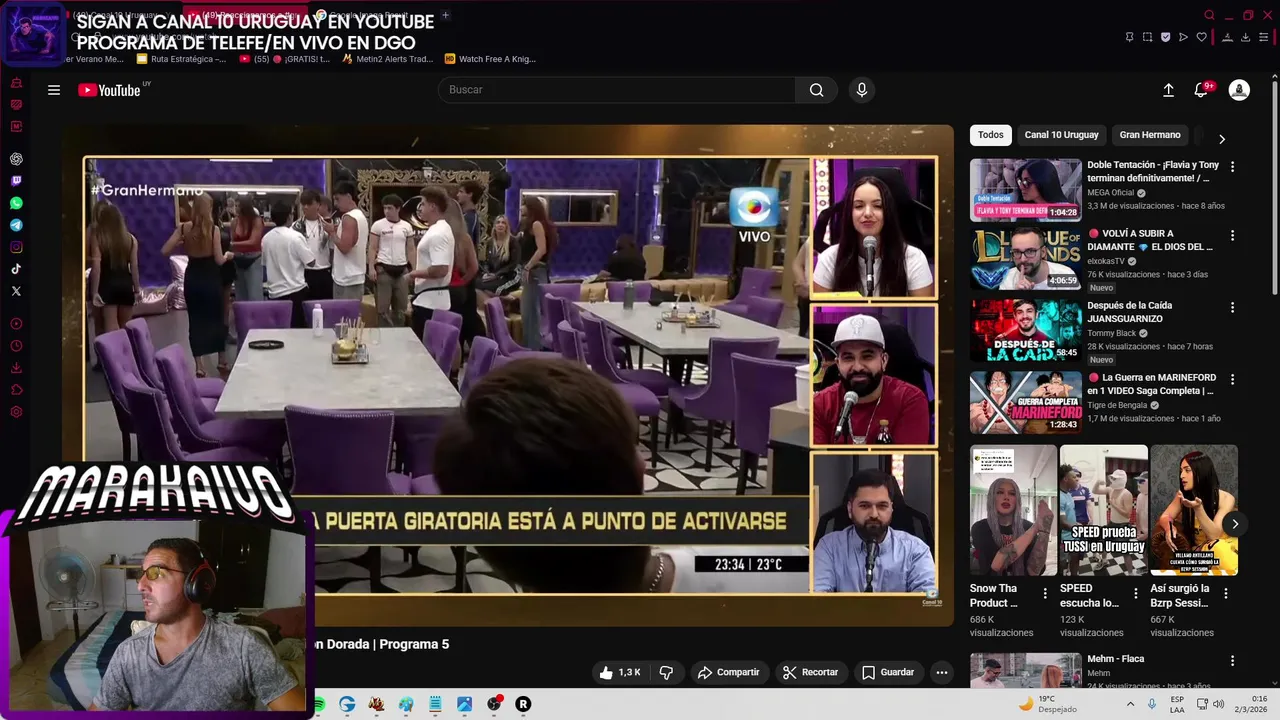Open La Guerra en MARINEFORD thumbnail

(x=1025, y=402)
